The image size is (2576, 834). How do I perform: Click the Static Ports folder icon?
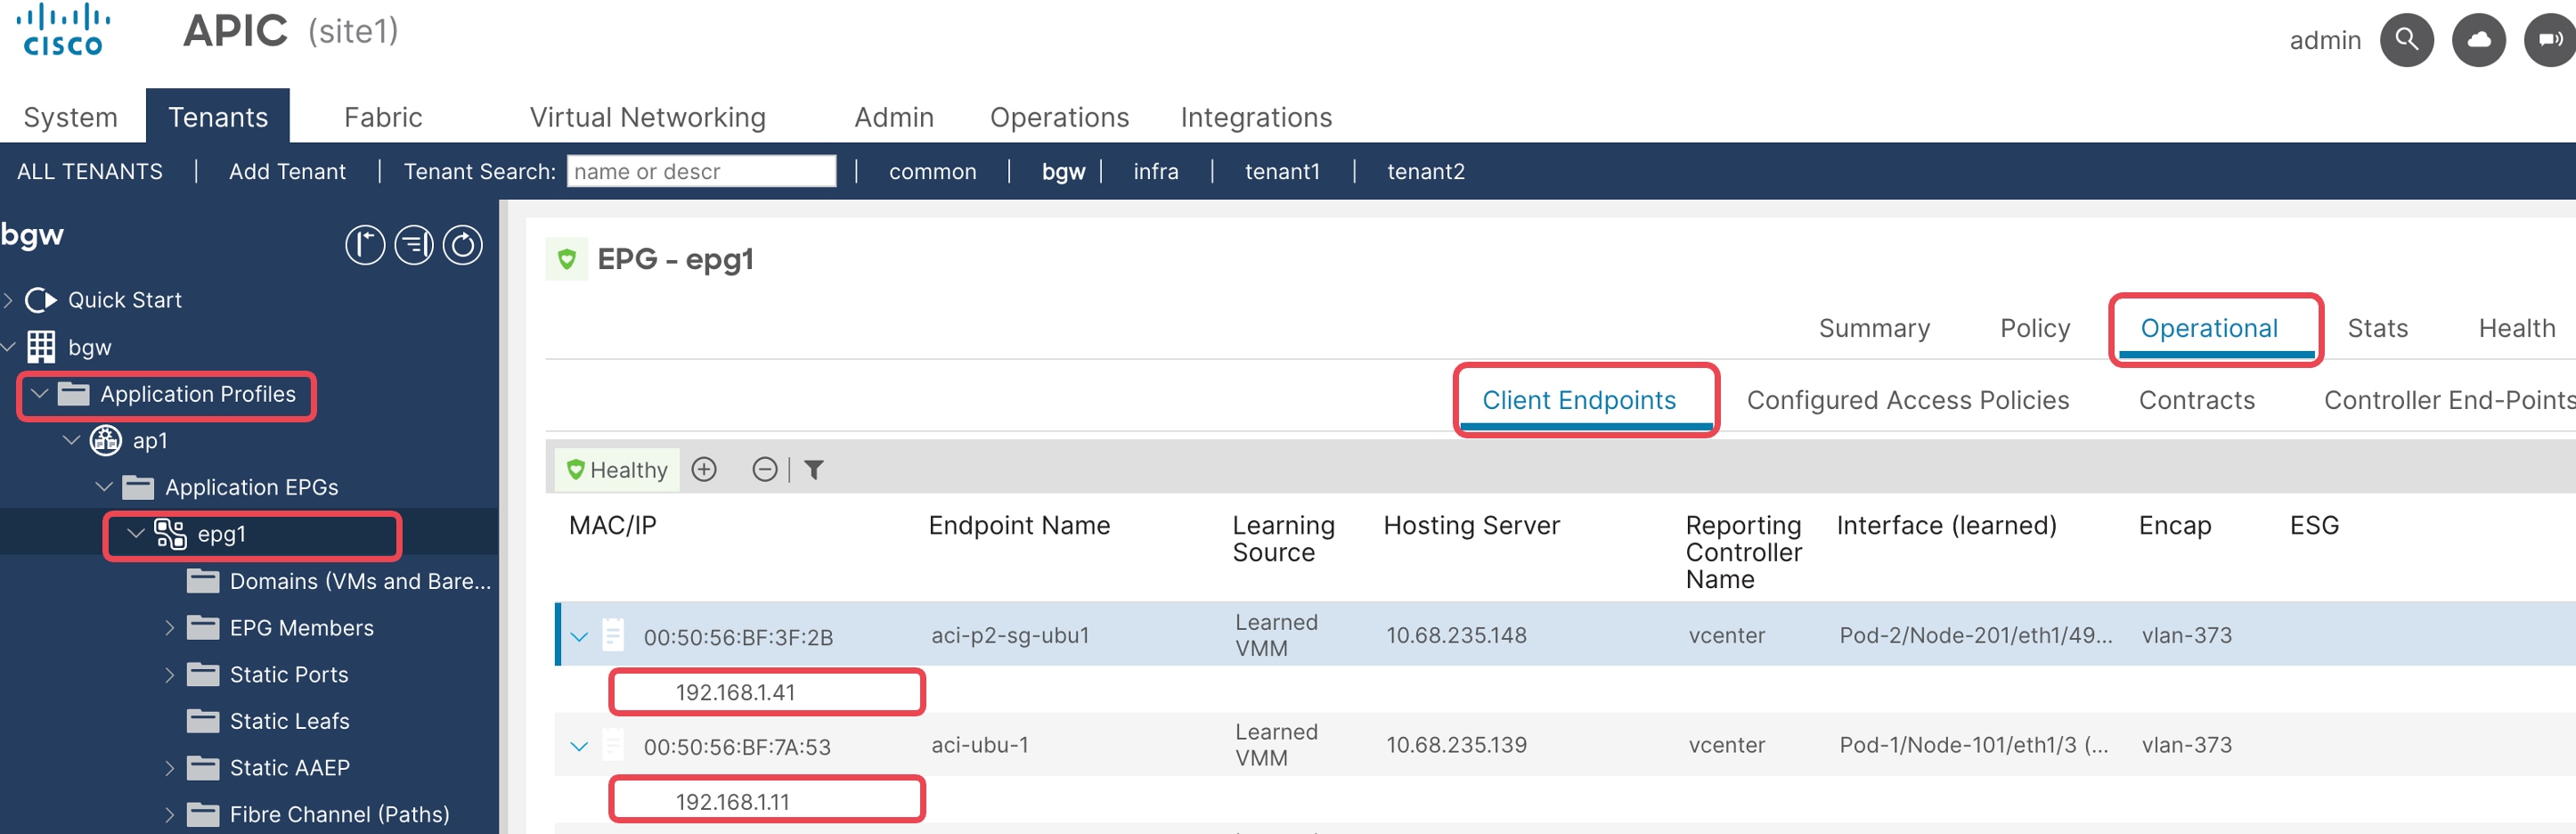tap(203, 674)
